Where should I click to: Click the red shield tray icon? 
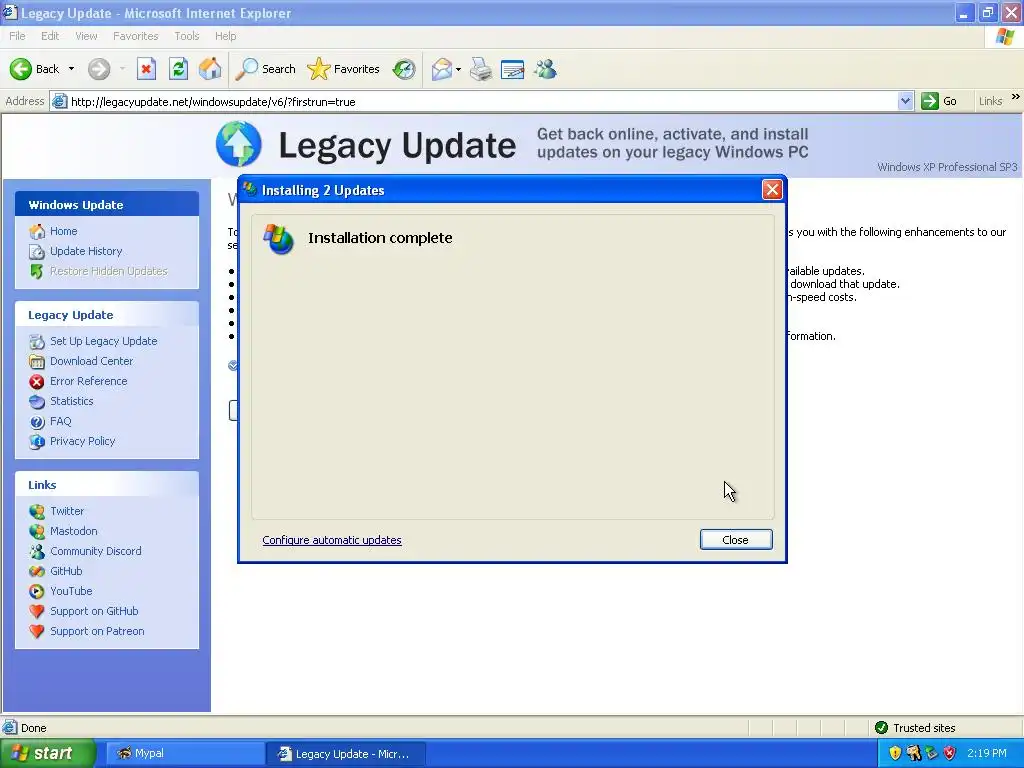click(x=950, y=753)
